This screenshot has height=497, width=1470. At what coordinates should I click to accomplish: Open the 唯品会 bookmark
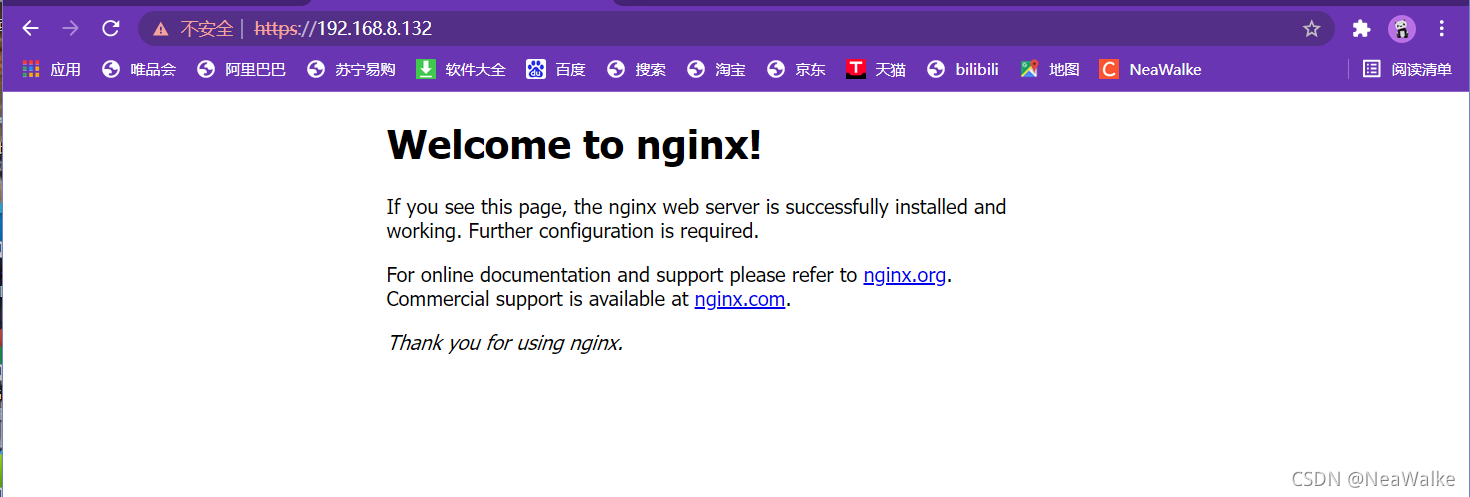click(139, 69)
